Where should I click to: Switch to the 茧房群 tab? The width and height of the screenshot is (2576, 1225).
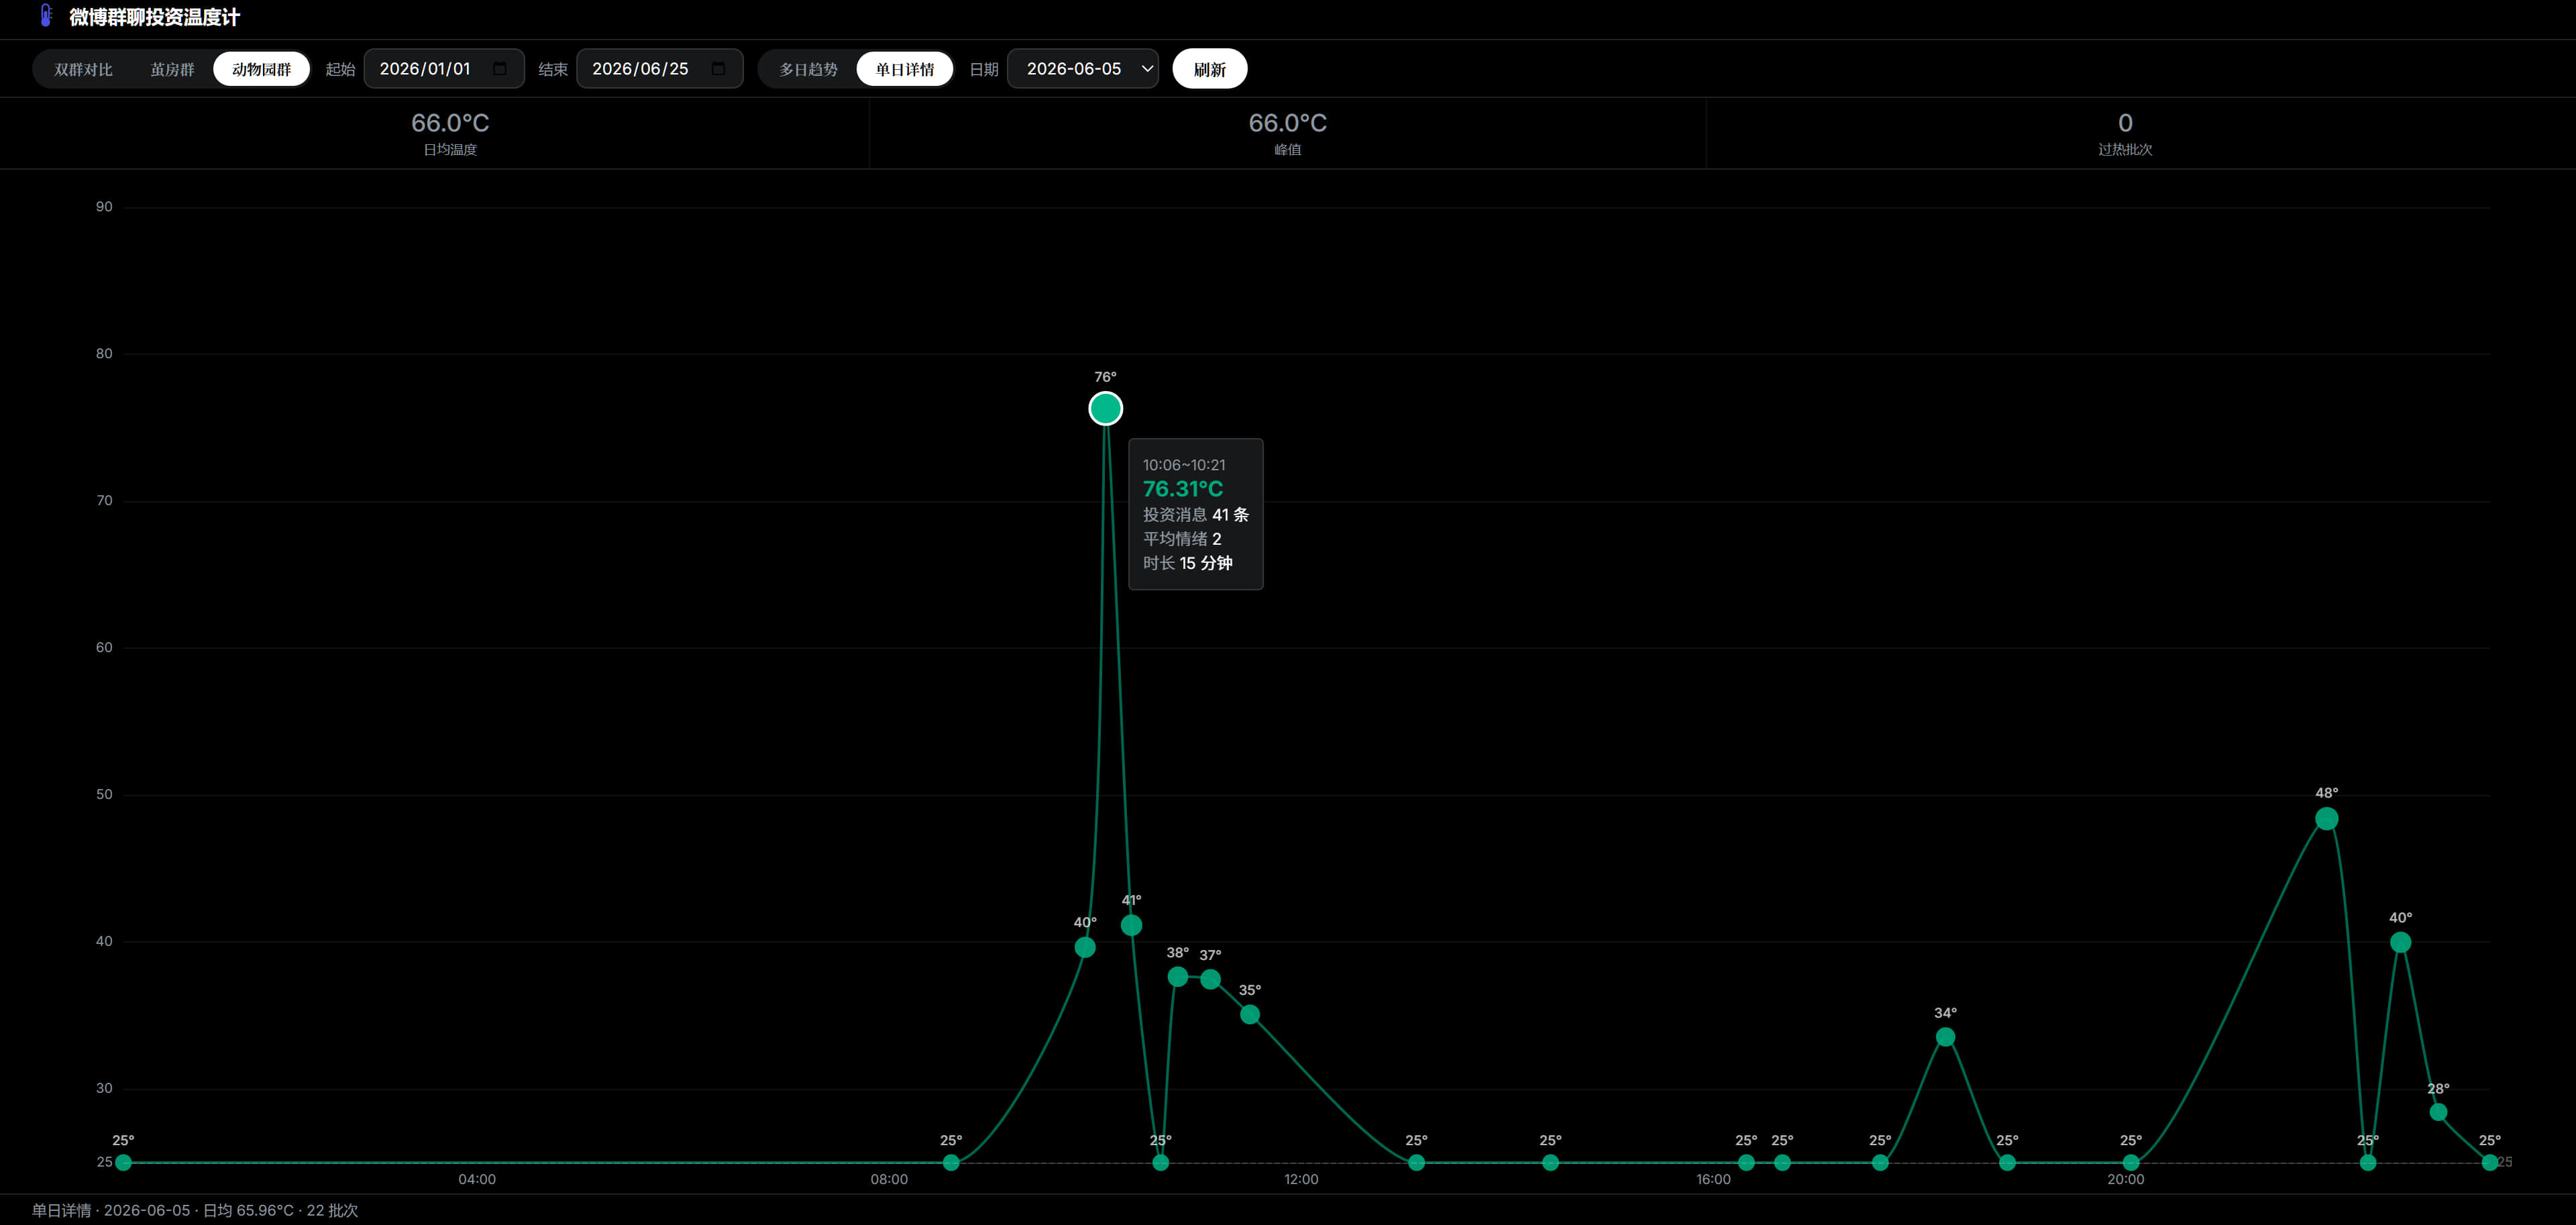click(172, 69)
